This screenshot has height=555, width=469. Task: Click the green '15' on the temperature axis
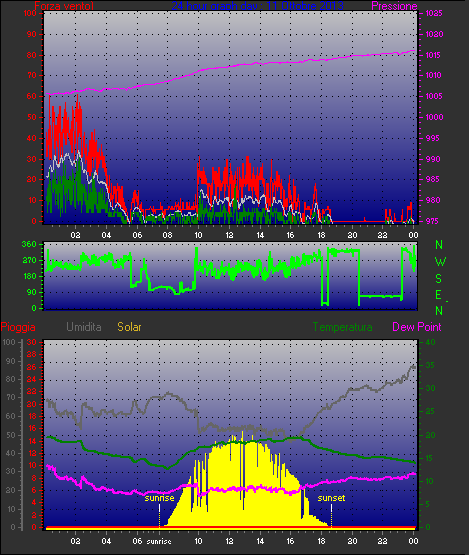click(429, 458)
